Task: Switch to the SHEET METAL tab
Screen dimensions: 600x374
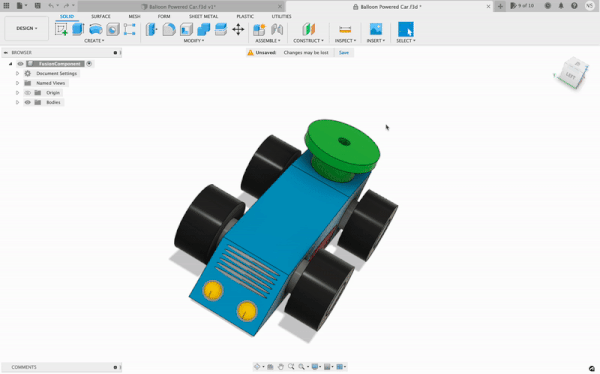Action: tap(204, 16)
